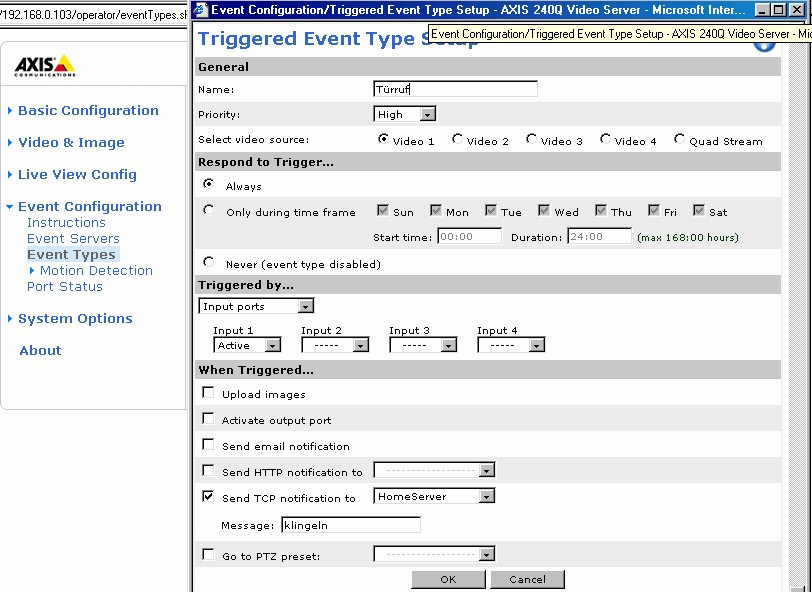Expand the Input 1 Active dropdown
This screenshot has height=592, width=812.
(x=247, y=345)
